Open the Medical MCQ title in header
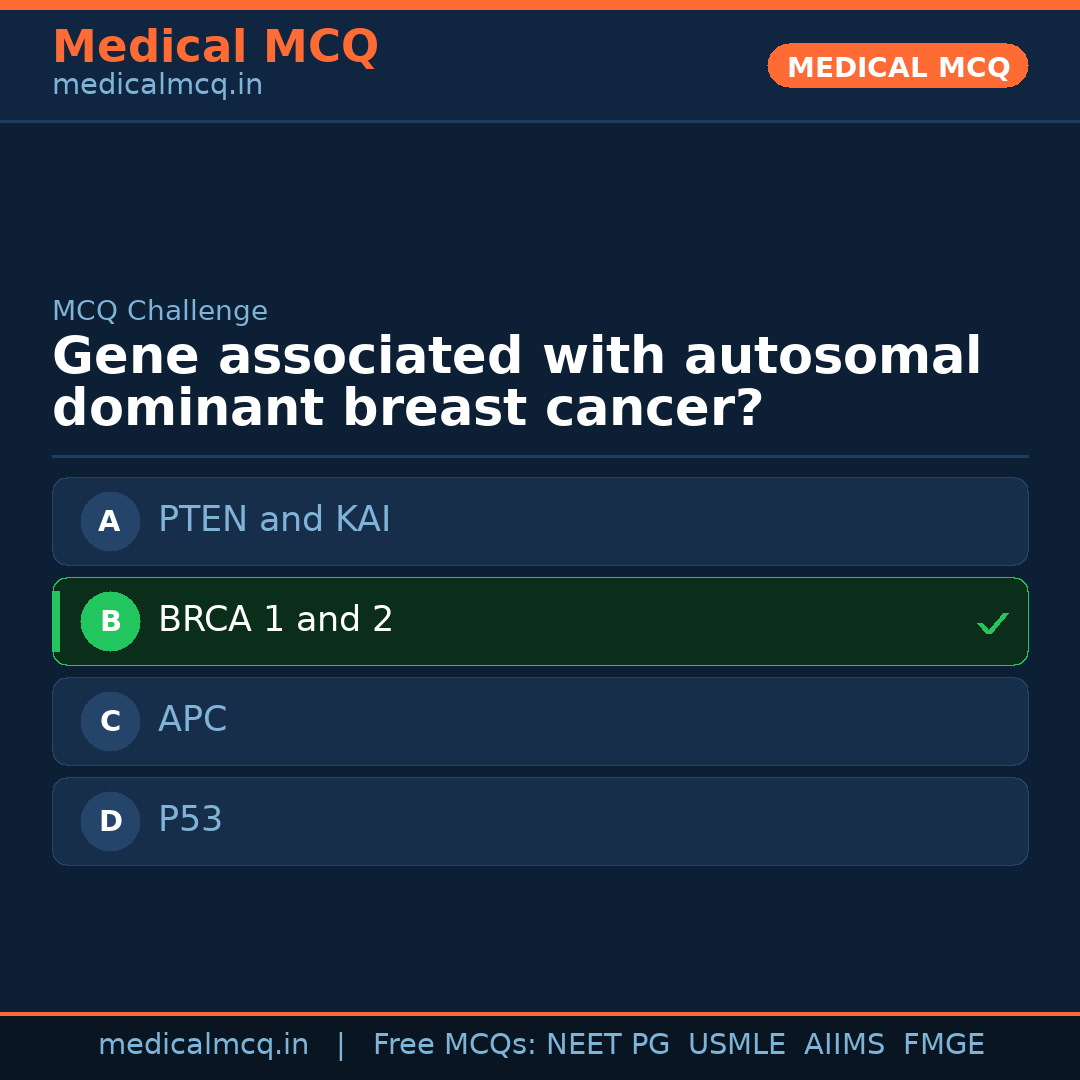 point(215,47)
